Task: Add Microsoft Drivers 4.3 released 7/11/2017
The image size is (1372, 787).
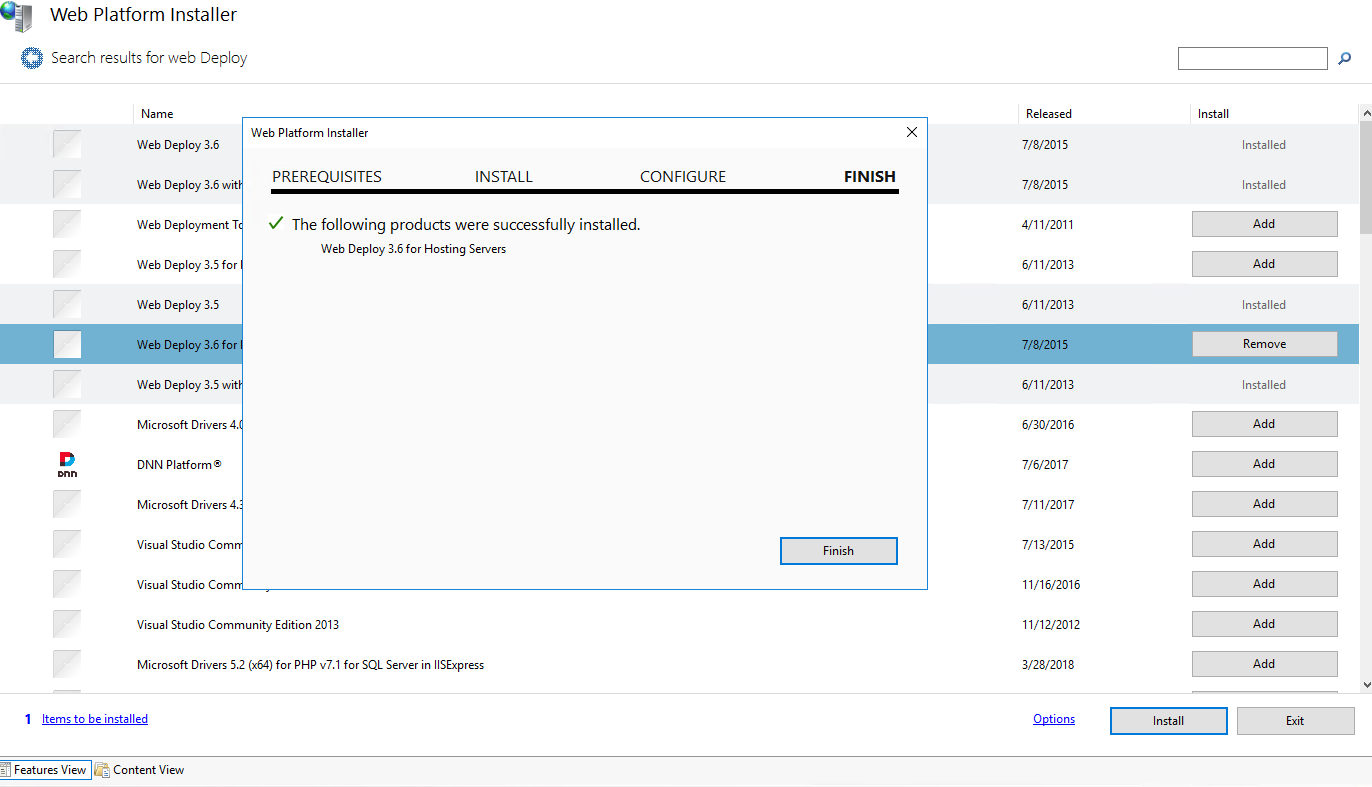Action: point(1264,504)
